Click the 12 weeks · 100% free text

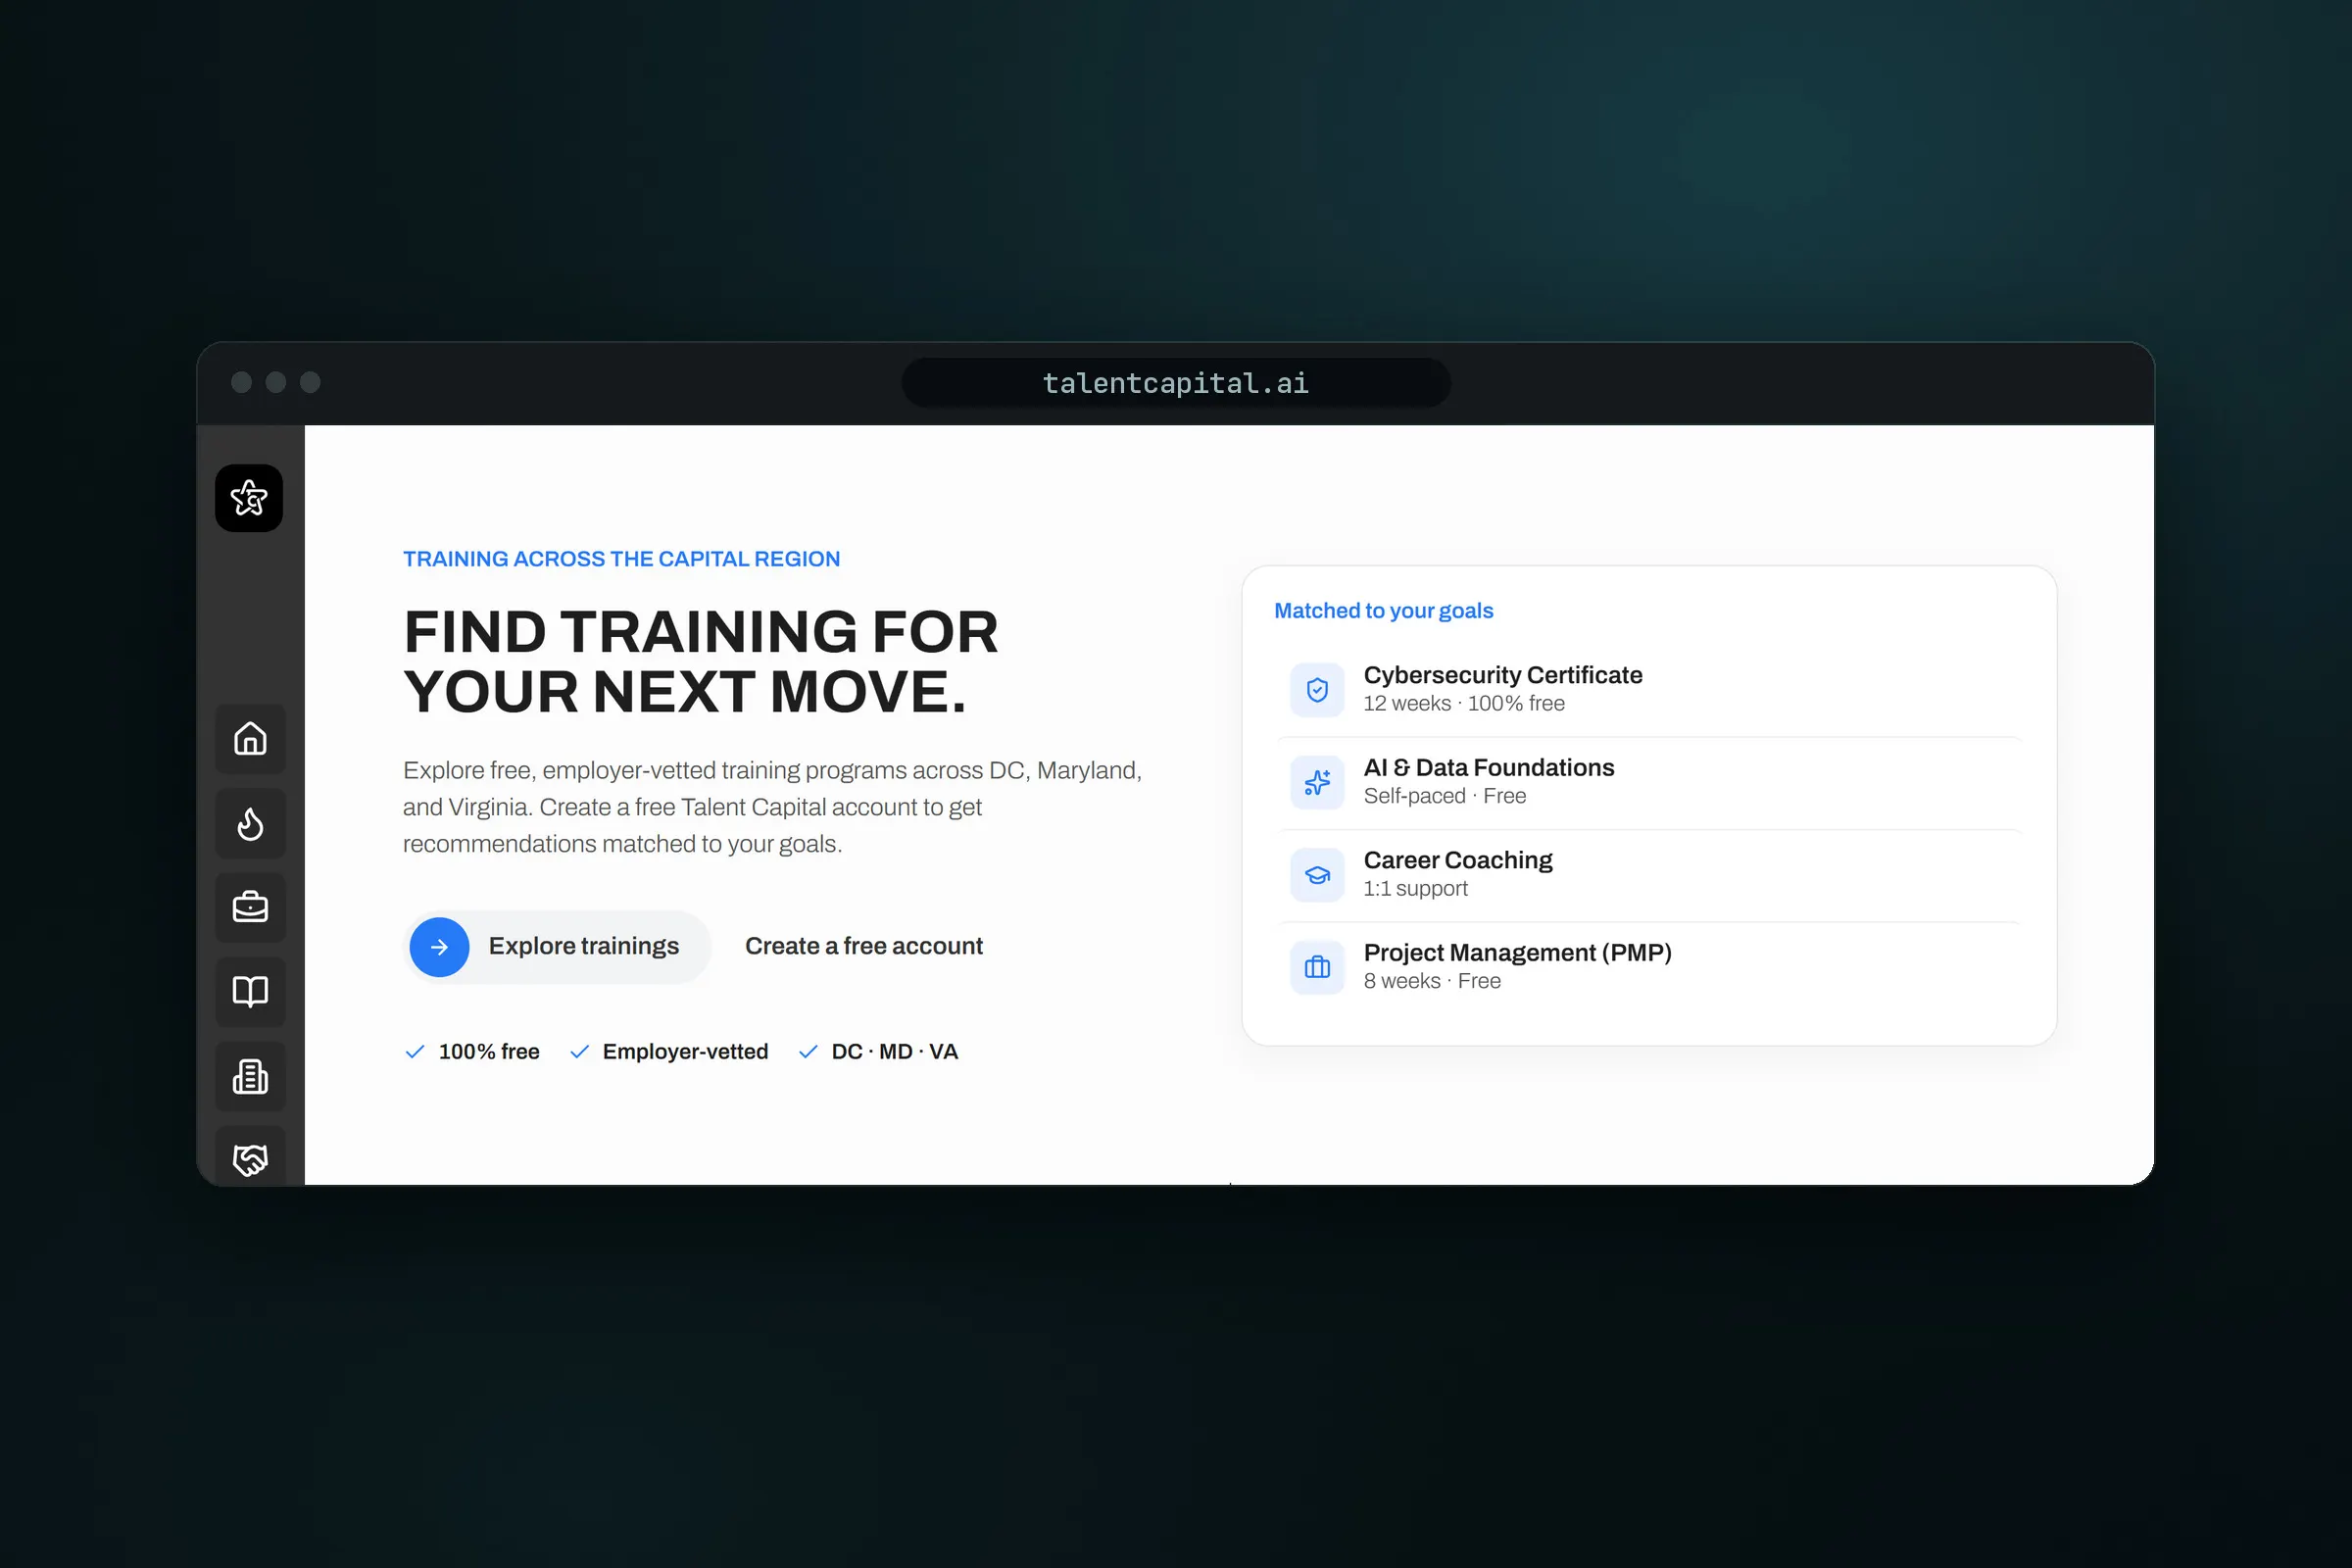[1464, 704]
